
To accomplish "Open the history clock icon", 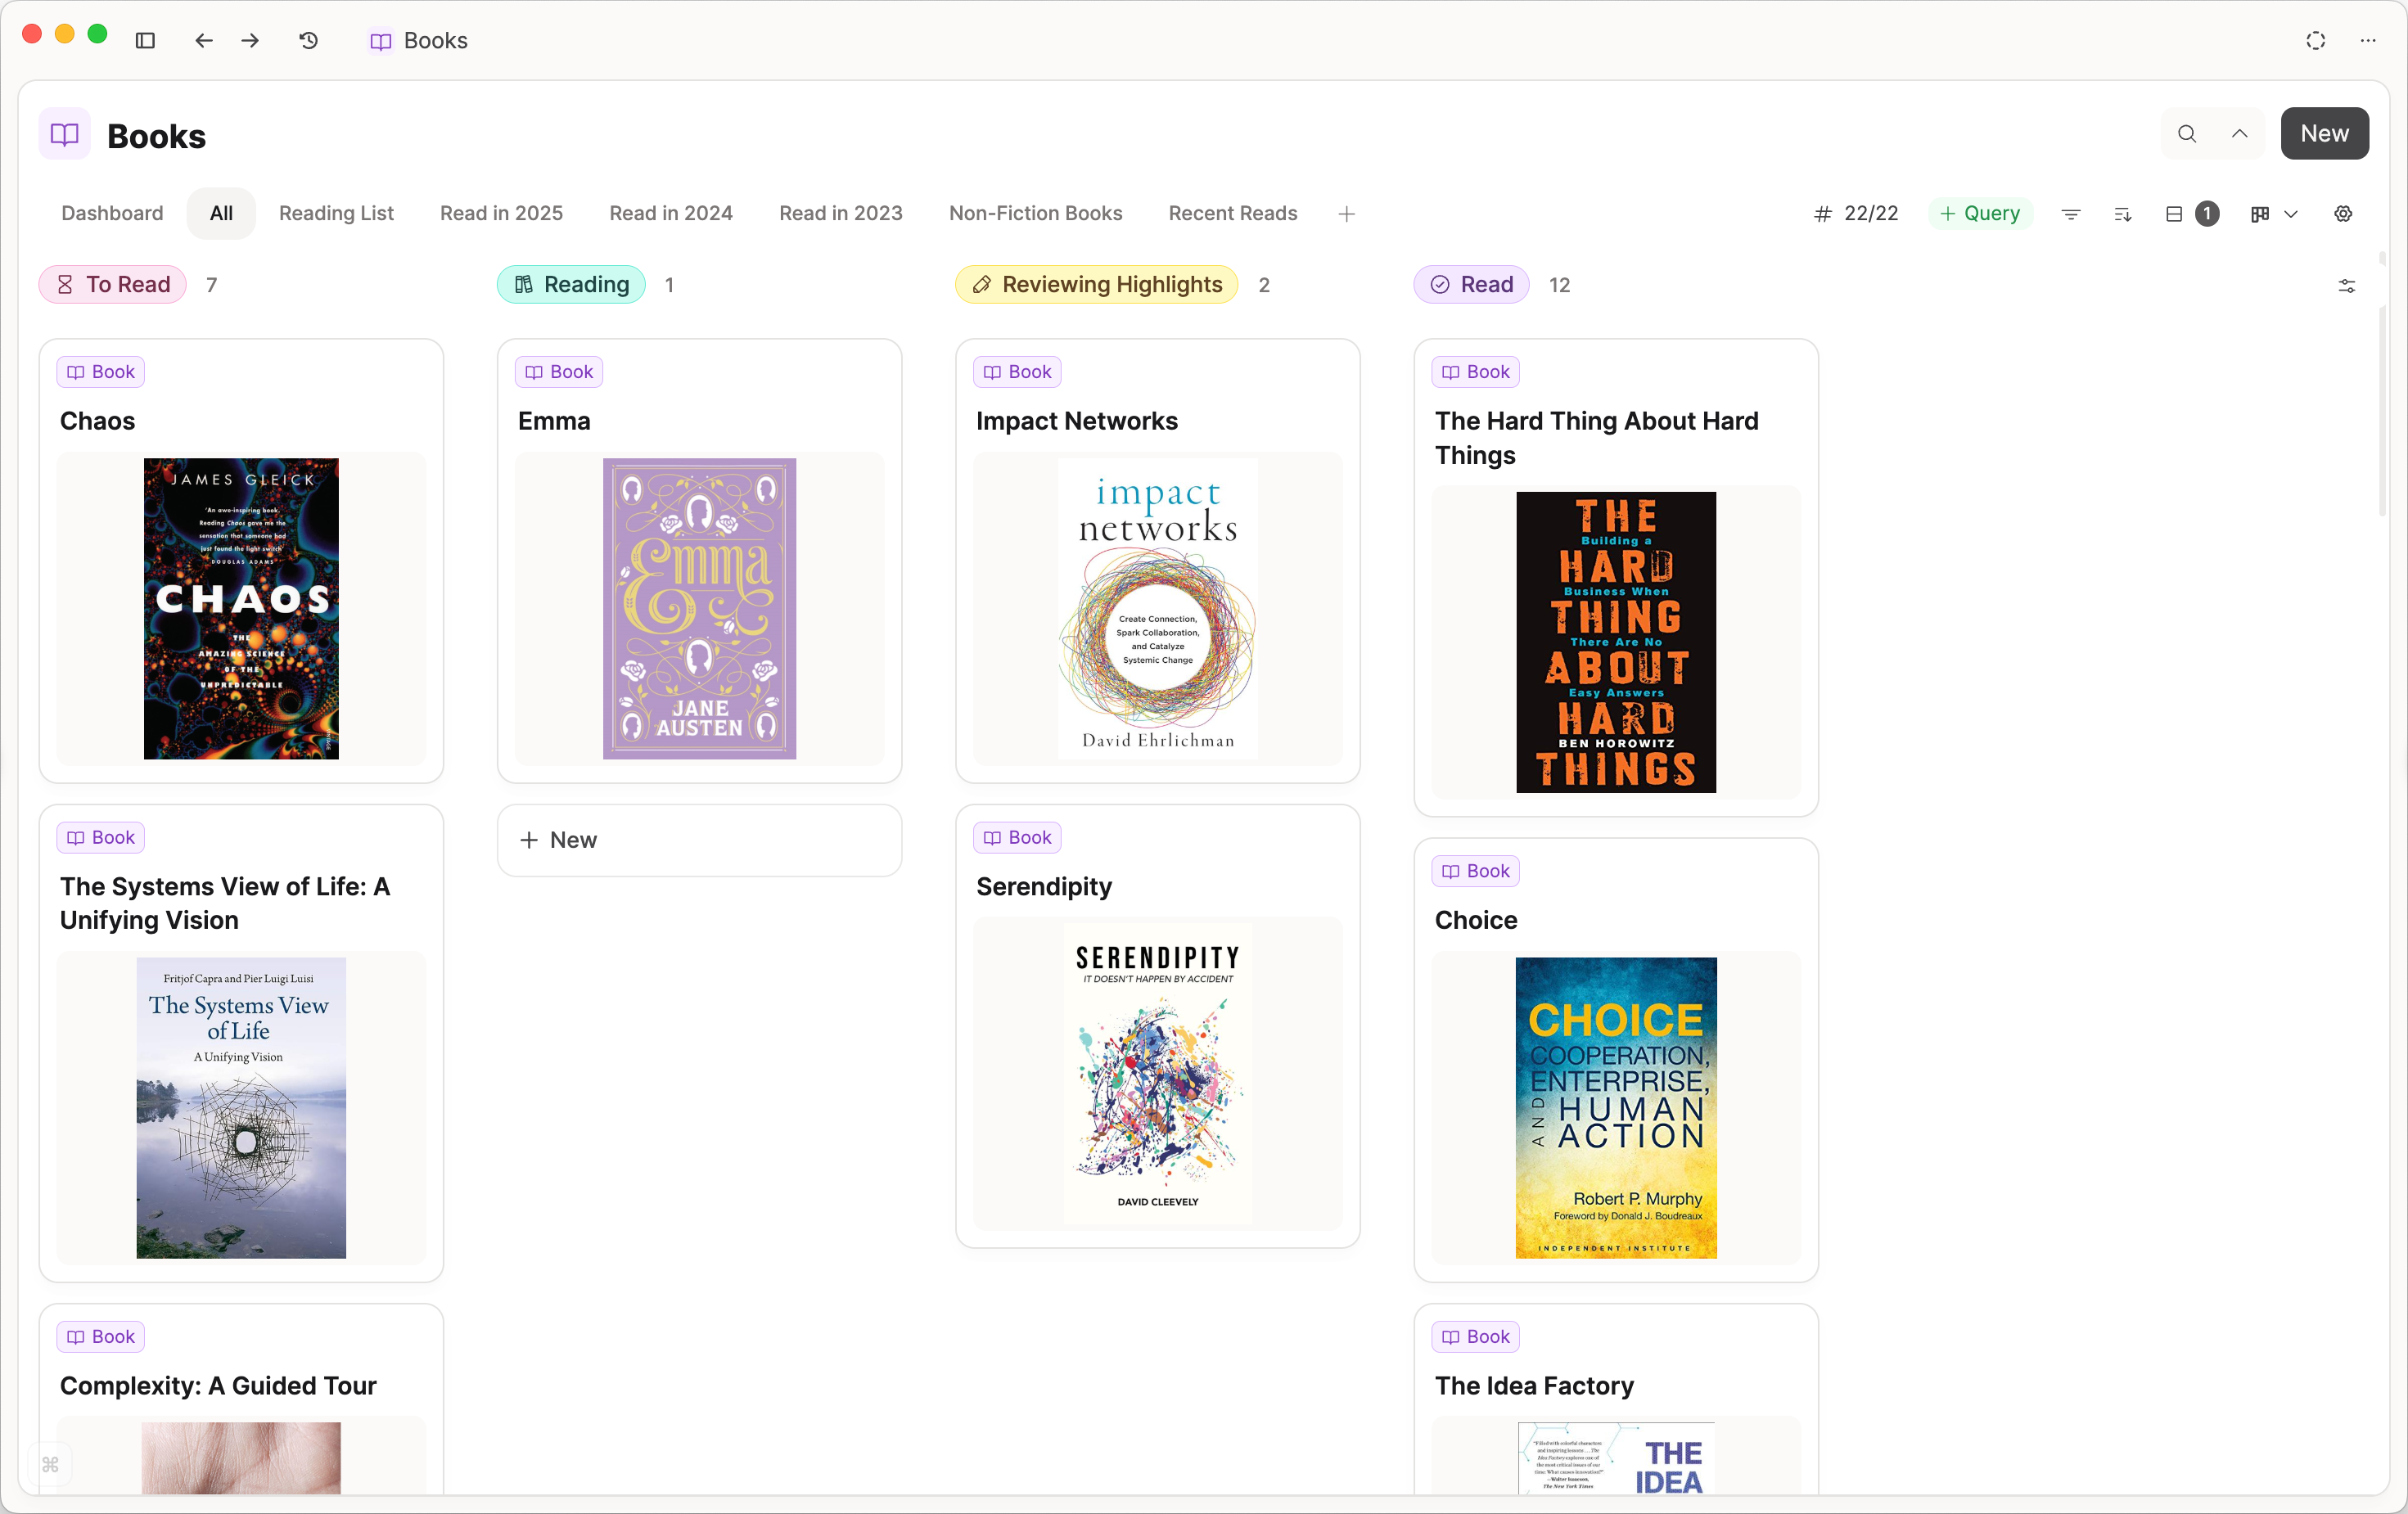I will point(309,40).
